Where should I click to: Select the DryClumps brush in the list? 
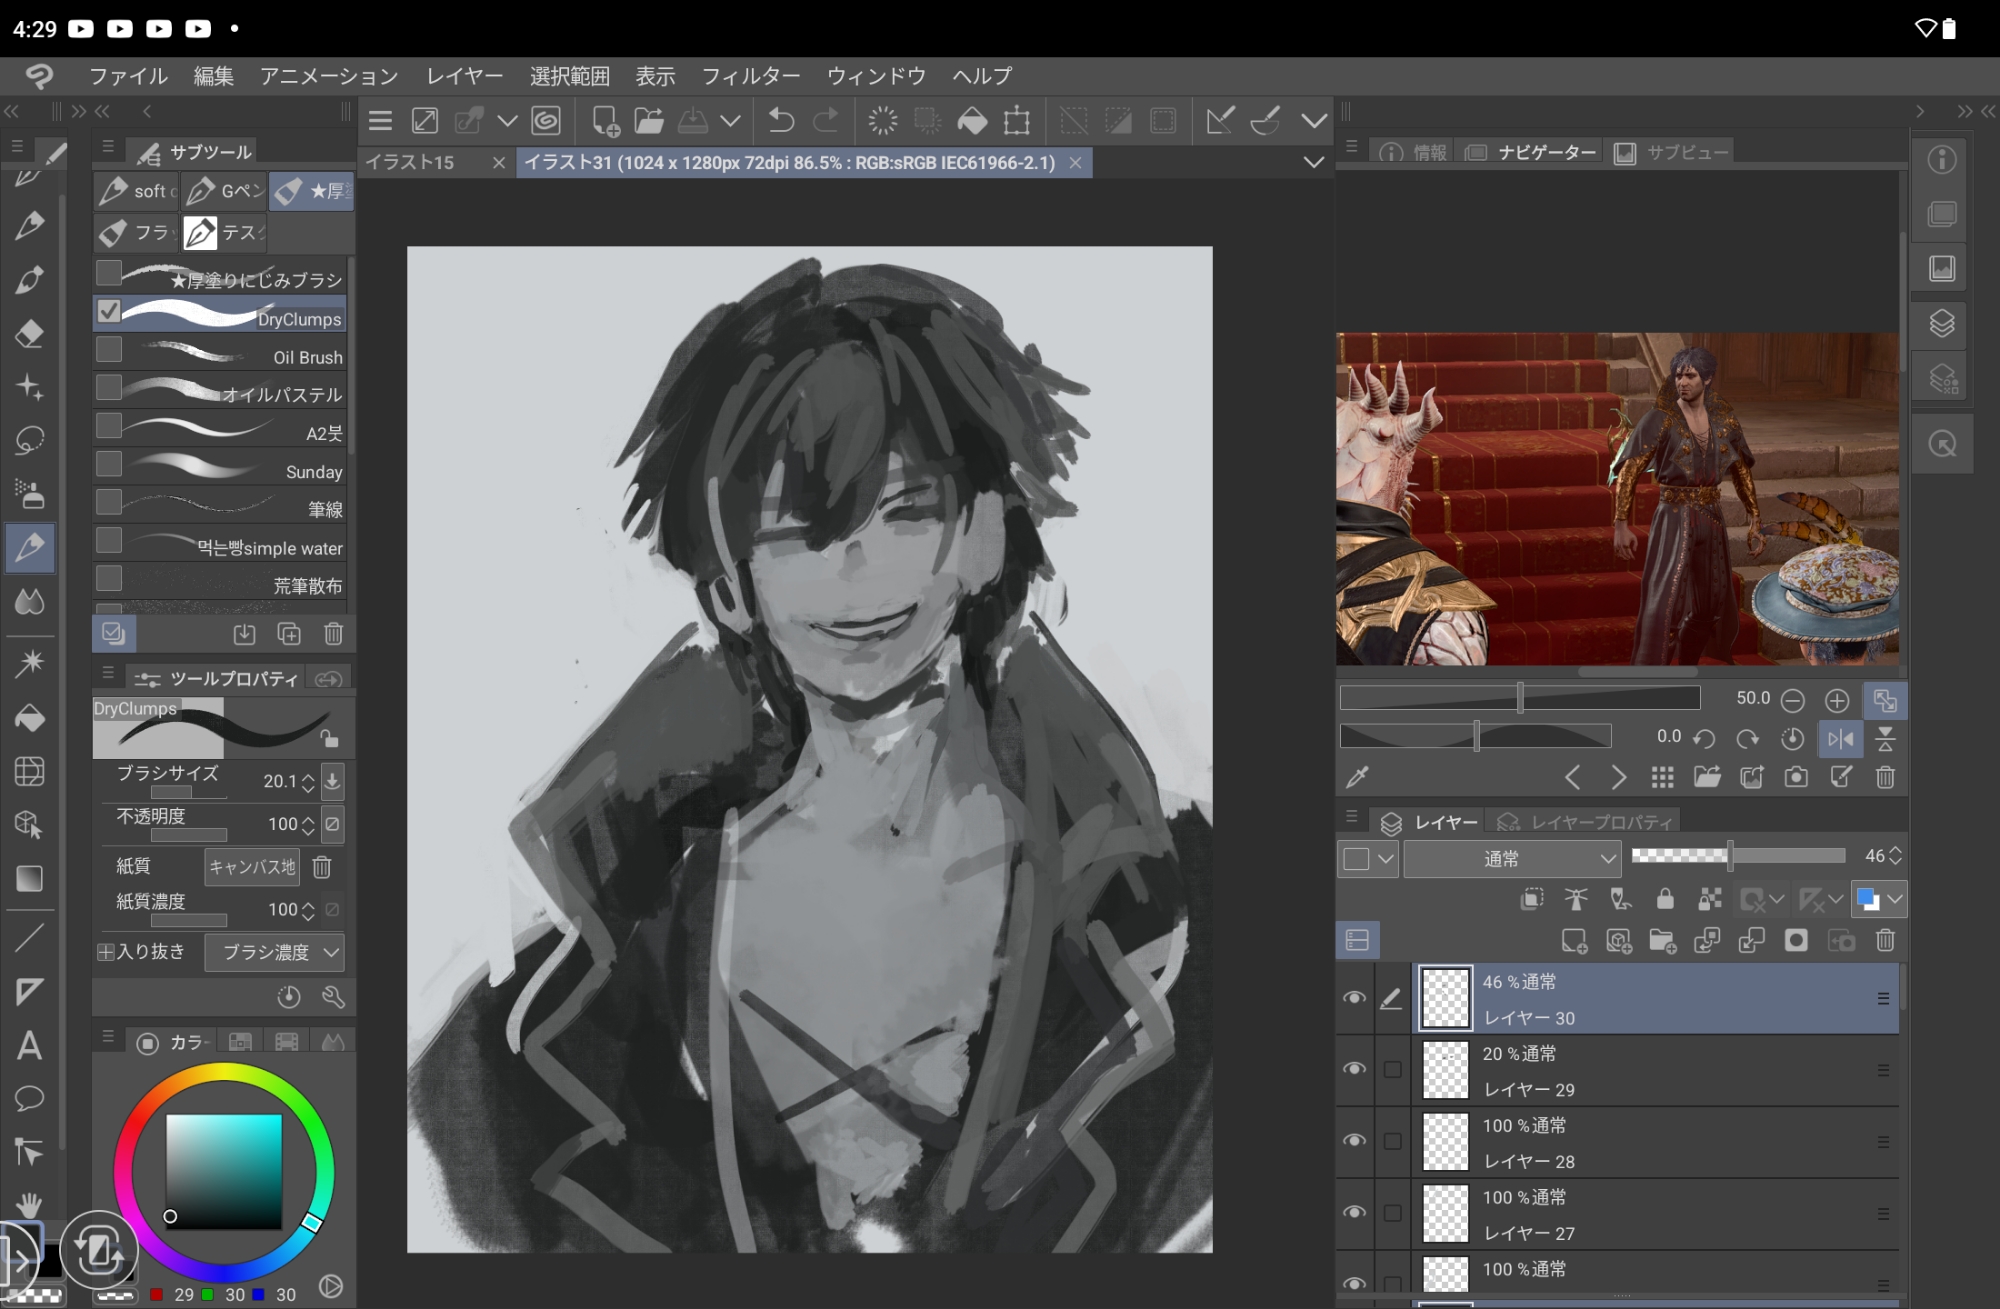click(x=230, y=314)
